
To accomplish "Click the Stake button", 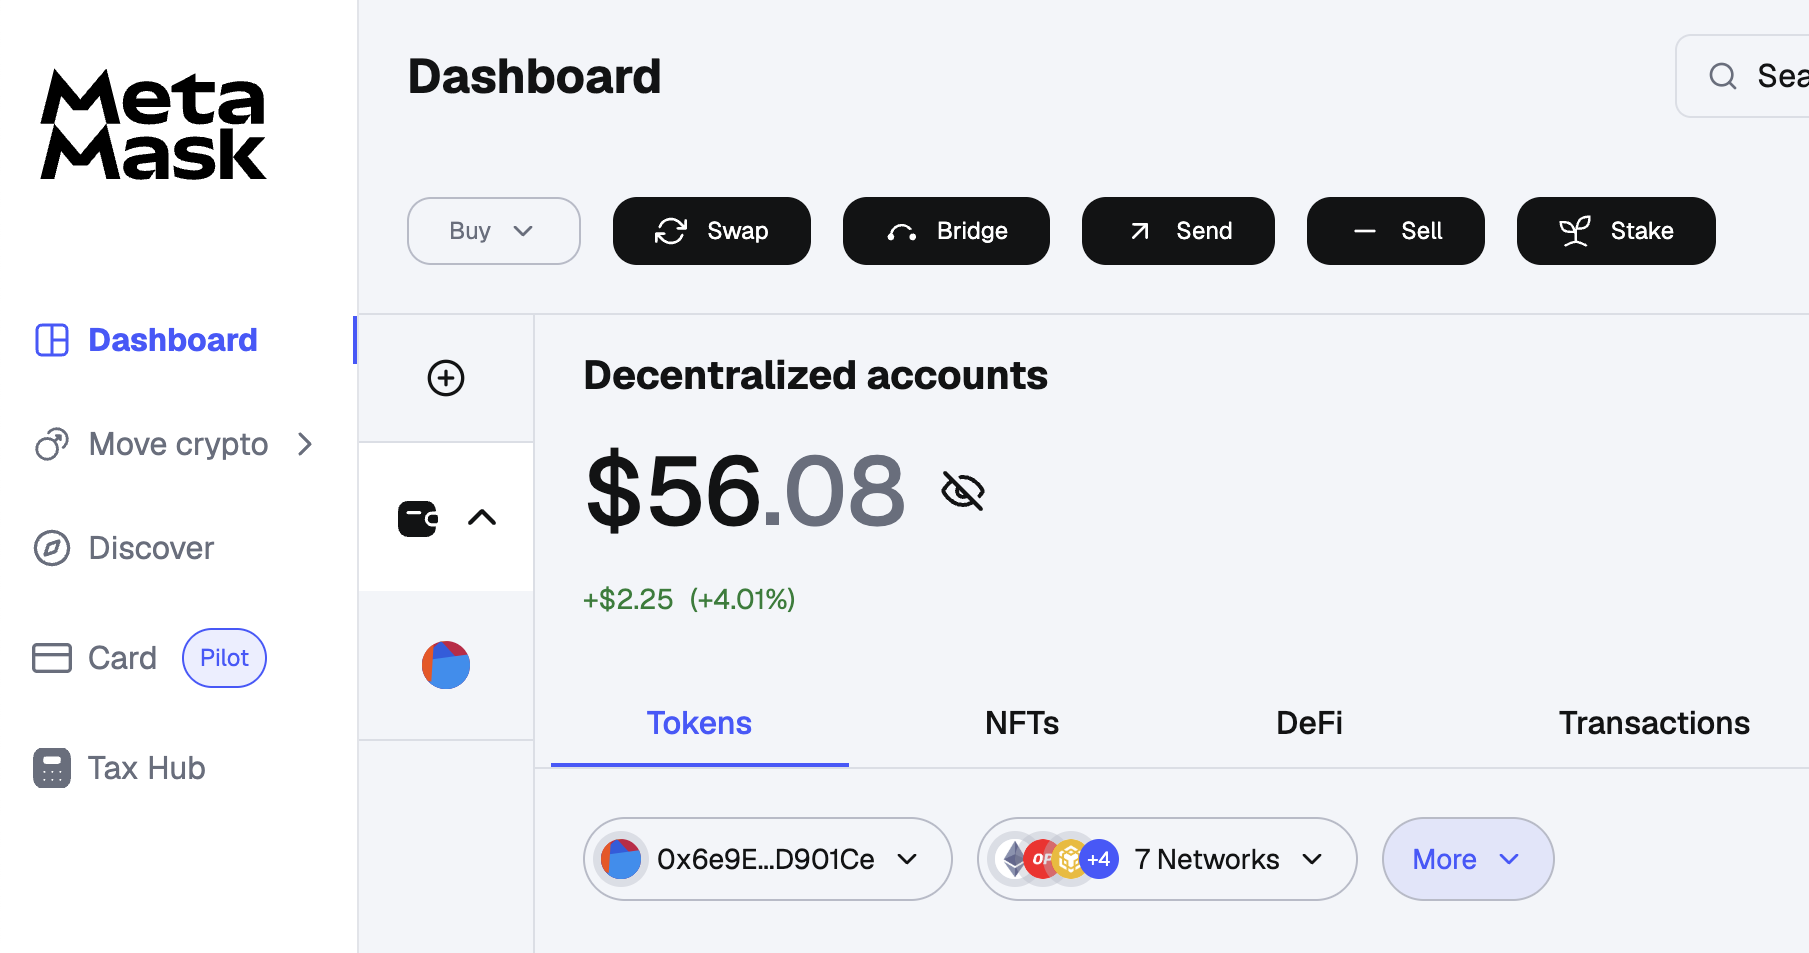I will tap(1615, 231).
